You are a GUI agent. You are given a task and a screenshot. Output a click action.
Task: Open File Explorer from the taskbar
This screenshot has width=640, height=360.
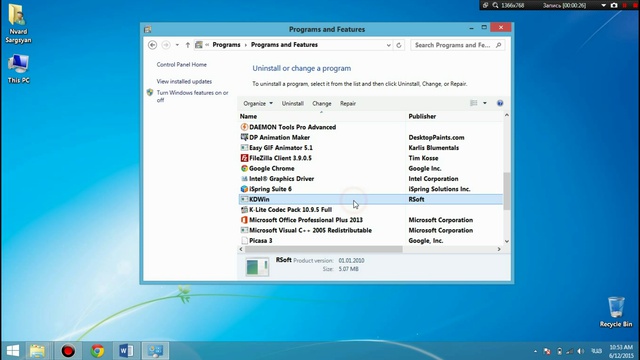[37, 351]
